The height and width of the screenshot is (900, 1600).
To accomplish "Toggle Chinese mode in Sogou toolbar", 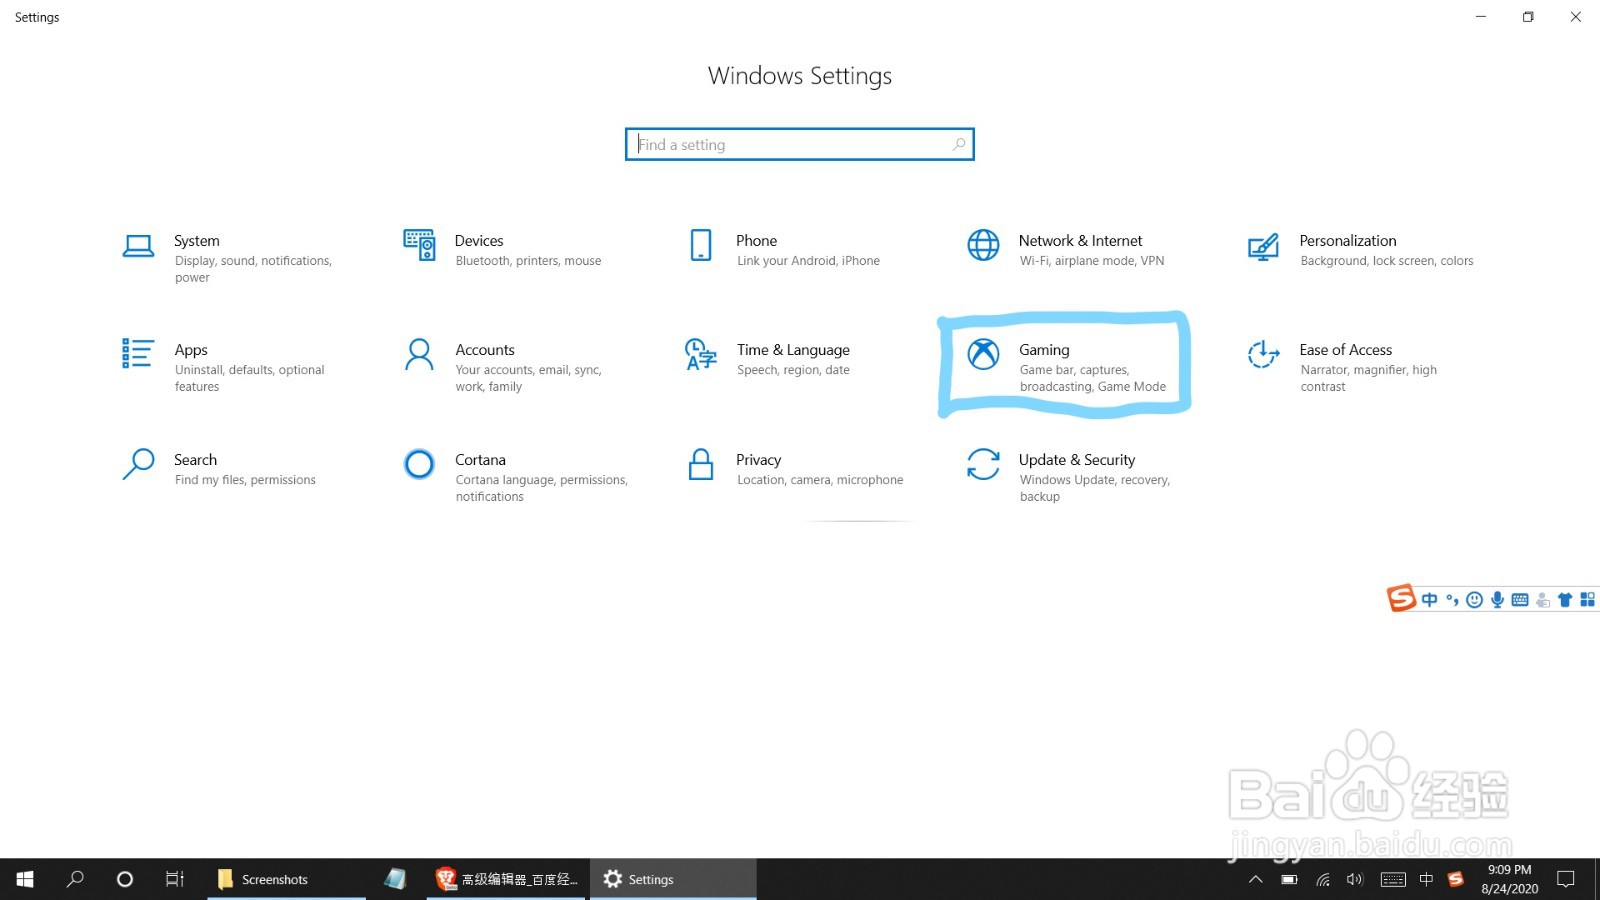I will [1429, 600].
